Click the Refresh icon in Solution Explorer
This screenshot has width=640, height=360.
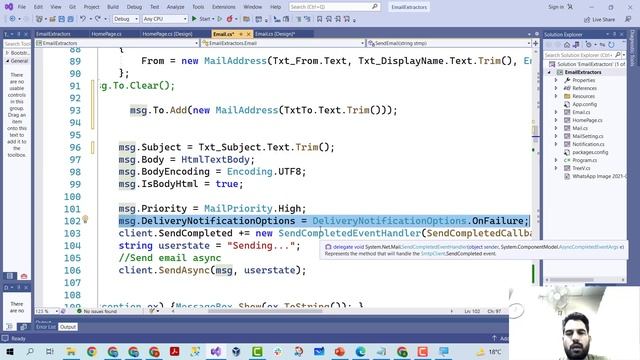(611, 45)
